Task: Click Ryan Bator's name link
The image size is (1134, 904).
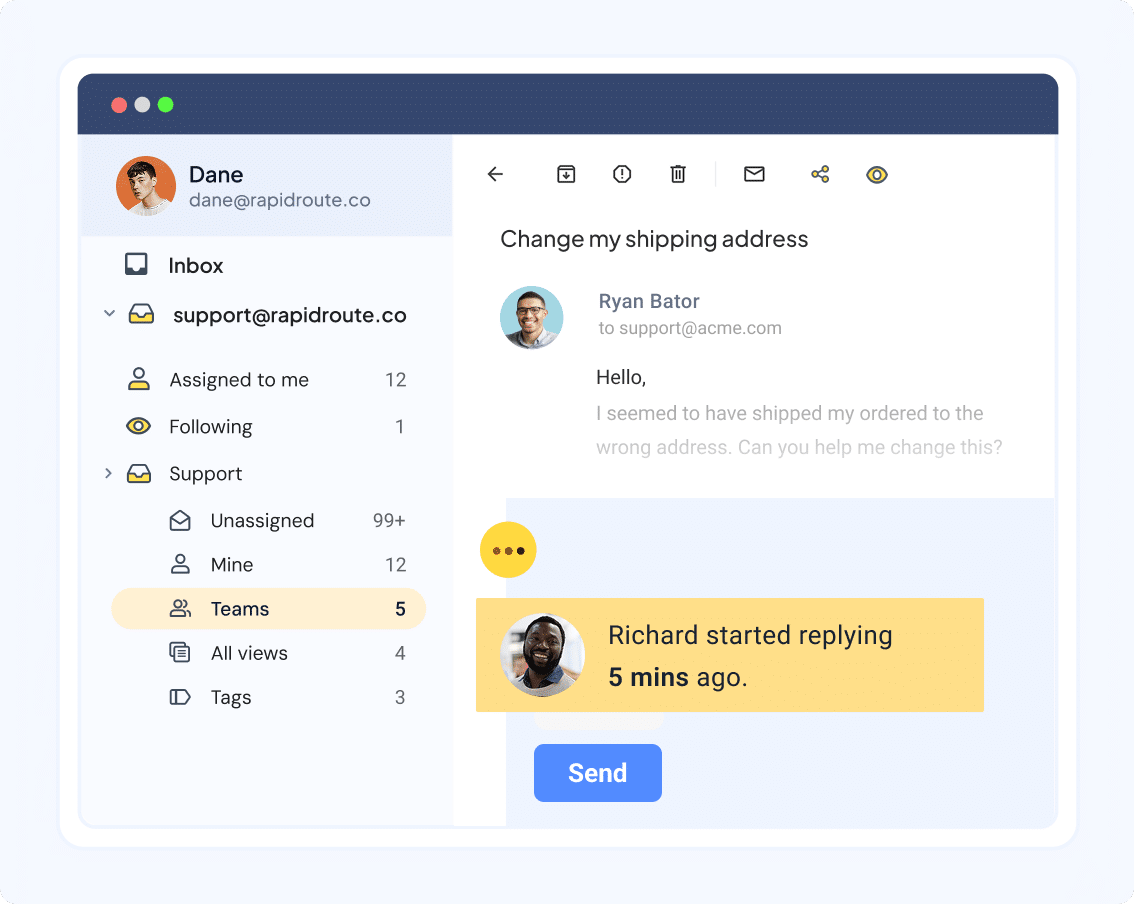Action: (648, 301)
